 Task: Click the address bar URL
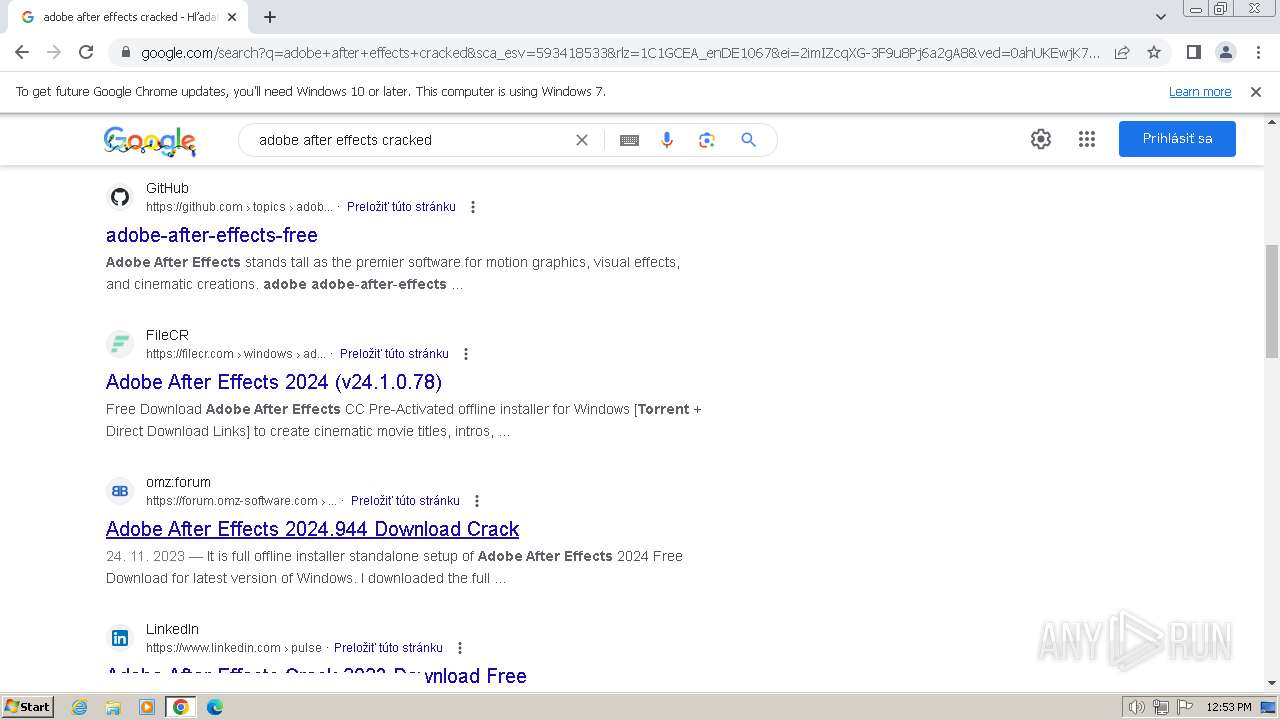click(620, 53)
